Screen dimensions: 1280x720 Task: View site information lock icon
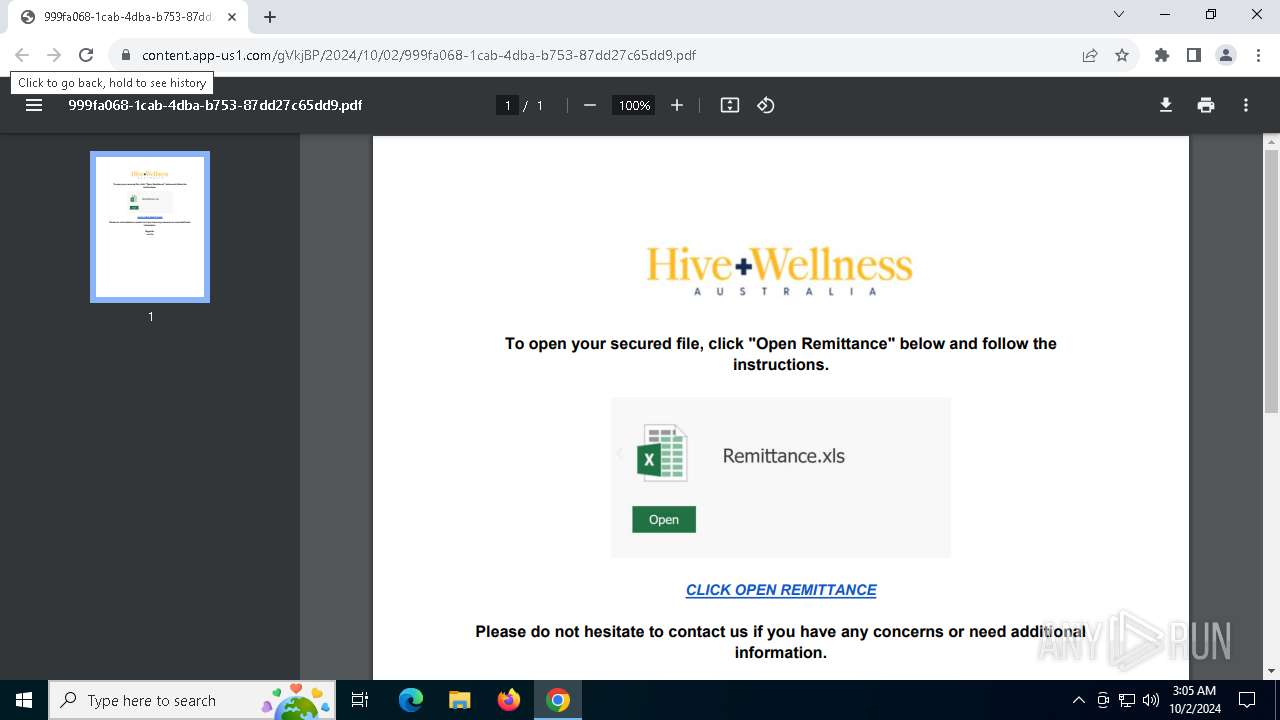(x=125, y=55)
